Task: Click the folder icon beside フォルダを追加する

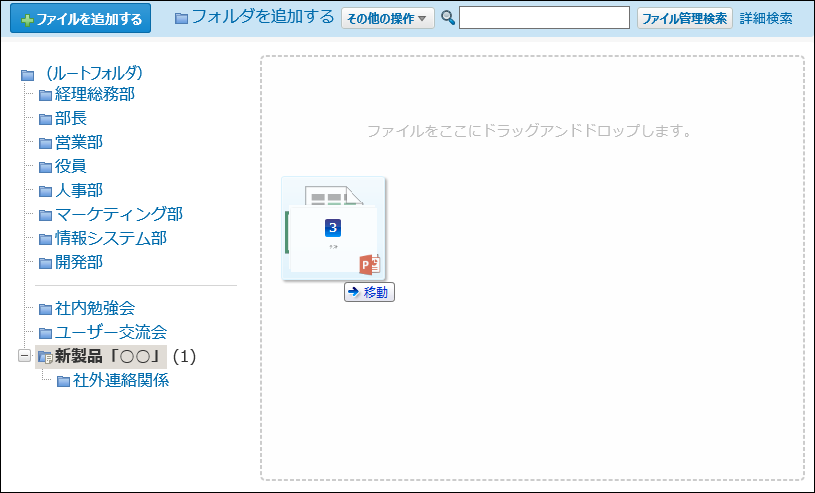Action: [x=181, y=18]
